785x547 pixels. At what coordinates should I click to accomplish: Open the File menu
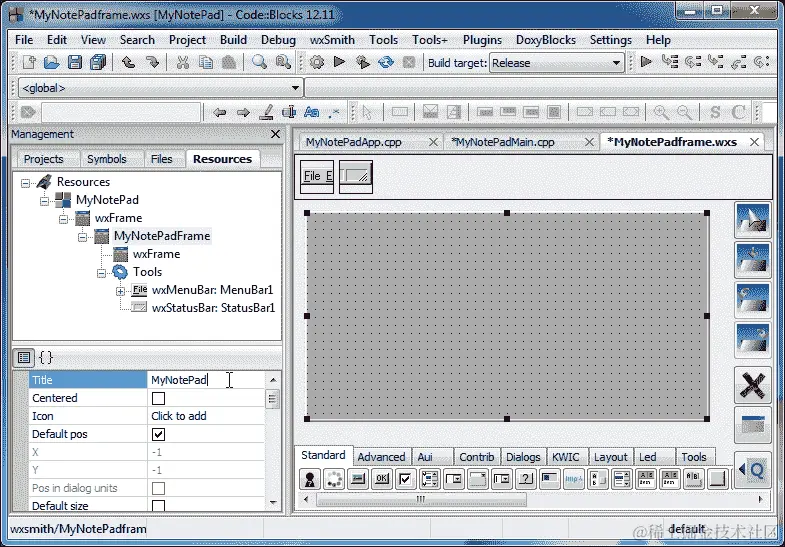(x=24, y=40)
